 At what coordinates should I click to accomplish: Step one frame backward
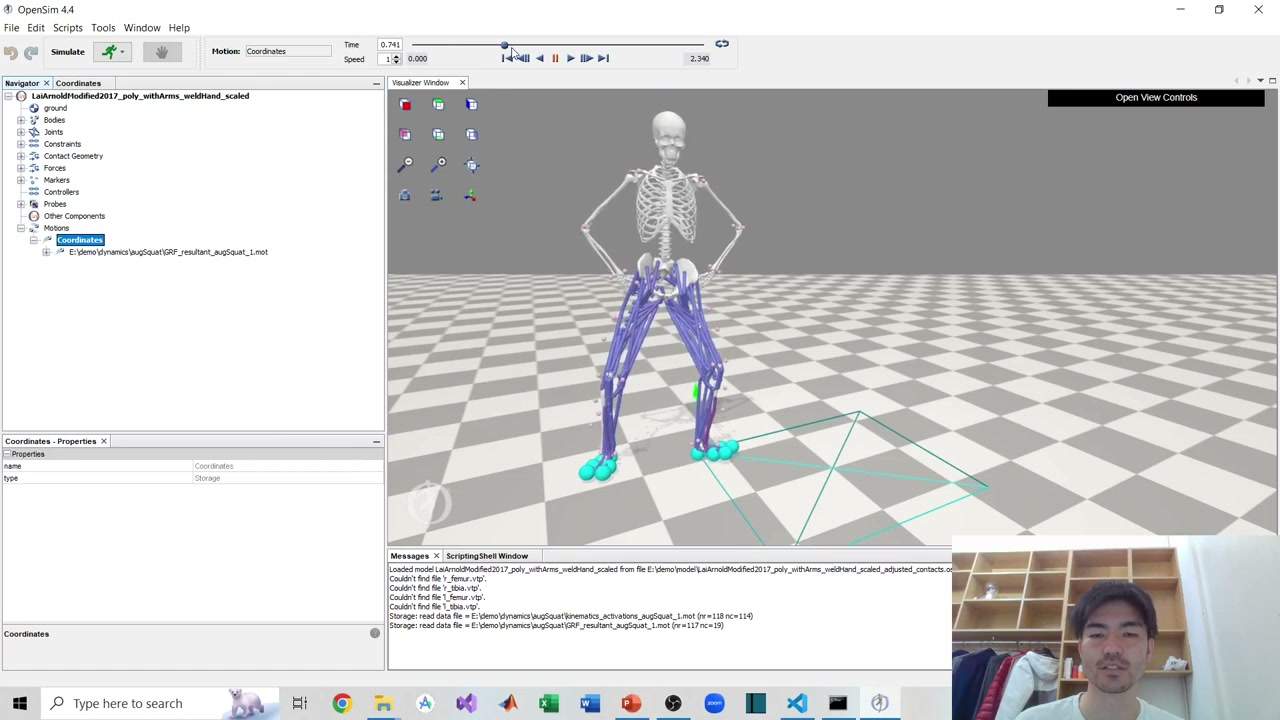(x=523, y=58)
